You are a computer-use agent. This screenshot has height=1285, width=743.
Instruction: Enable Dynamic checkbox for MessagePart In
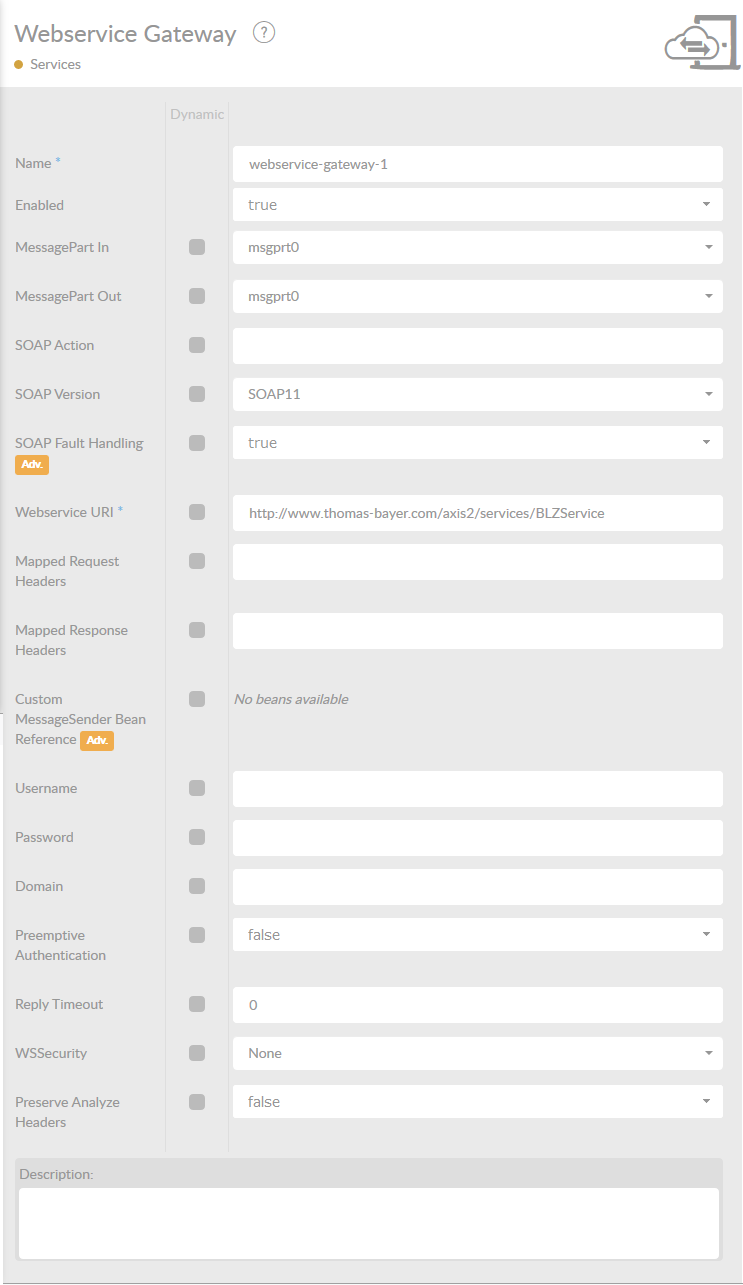[197, 247]
